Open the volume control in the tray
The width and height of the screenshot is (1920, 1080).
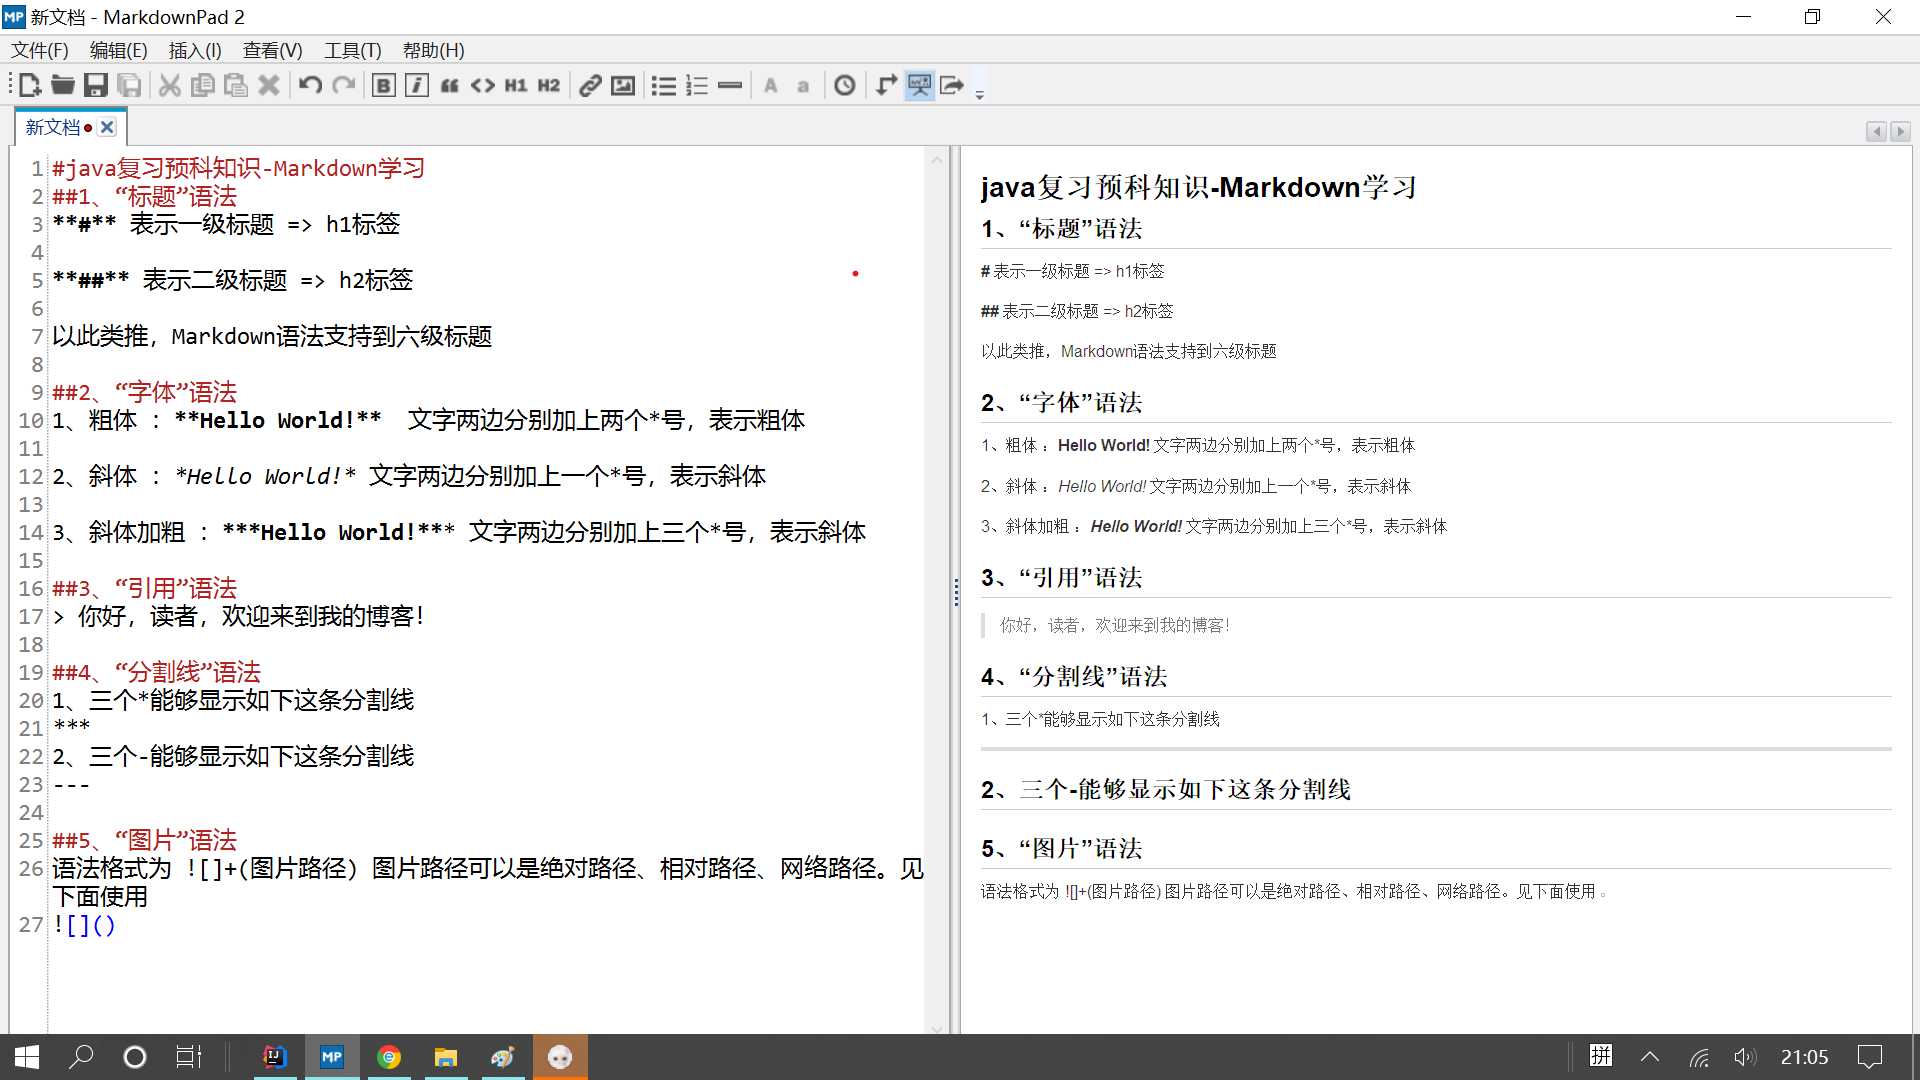point(1745,1057)
